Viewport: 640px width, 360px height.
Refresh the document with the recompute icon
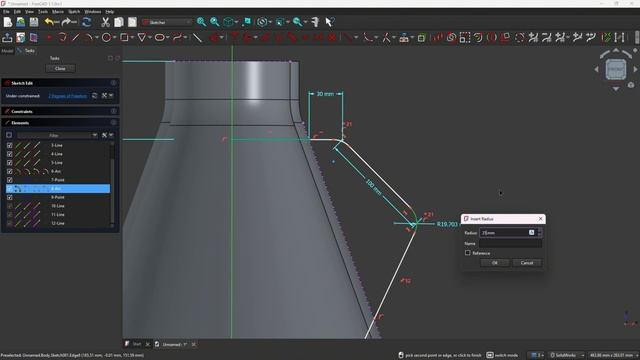87,22
